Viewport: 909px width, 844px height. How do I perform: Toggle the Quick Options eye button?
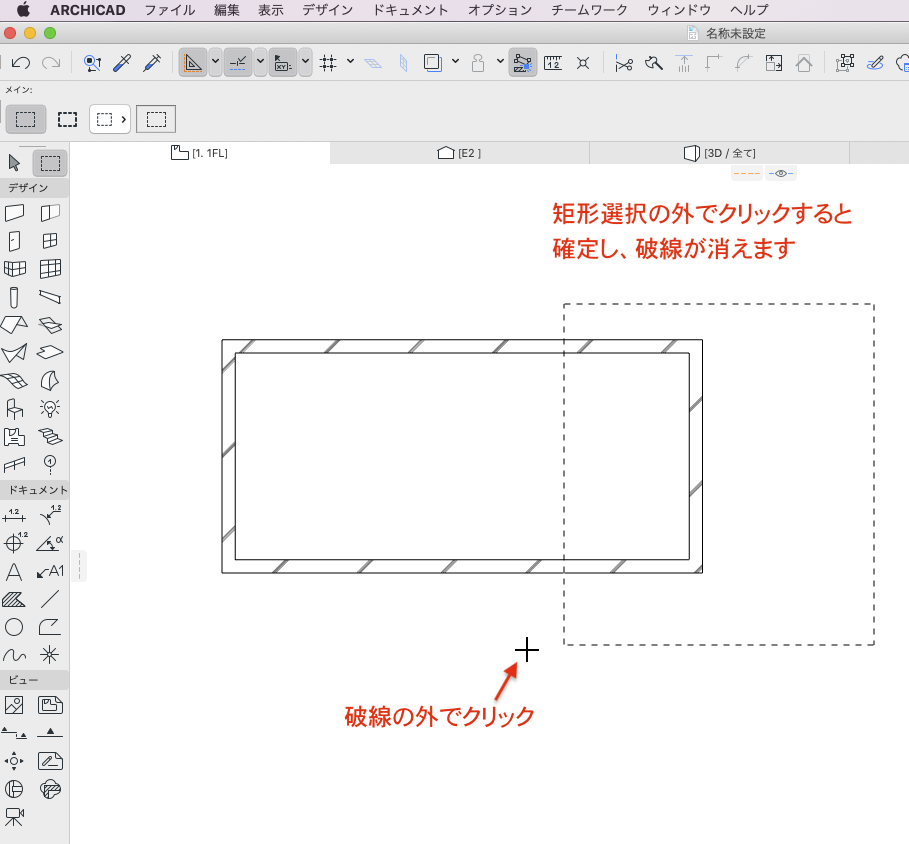coord(781,173)
